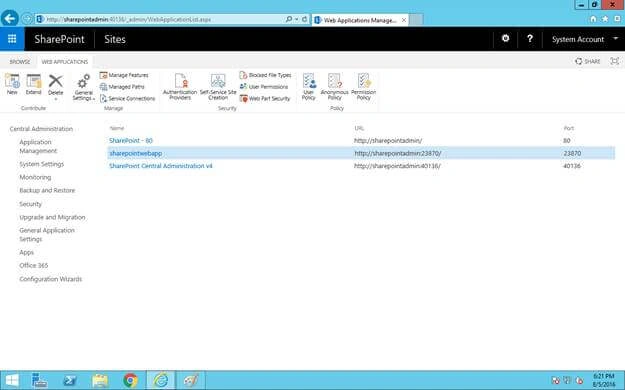Open Apps in the sidebar
The height and width of the screenshot is (390, 625).
26,252
